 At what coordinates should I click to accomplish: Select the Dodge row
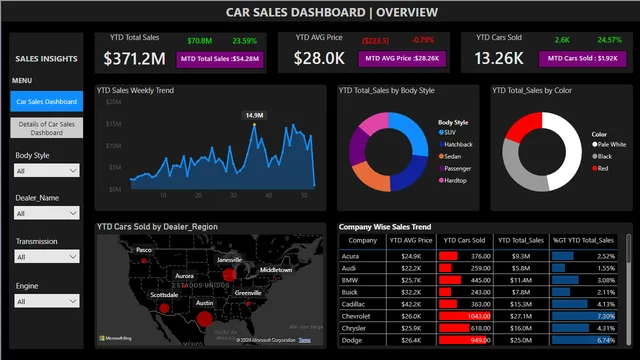(478, 340)
